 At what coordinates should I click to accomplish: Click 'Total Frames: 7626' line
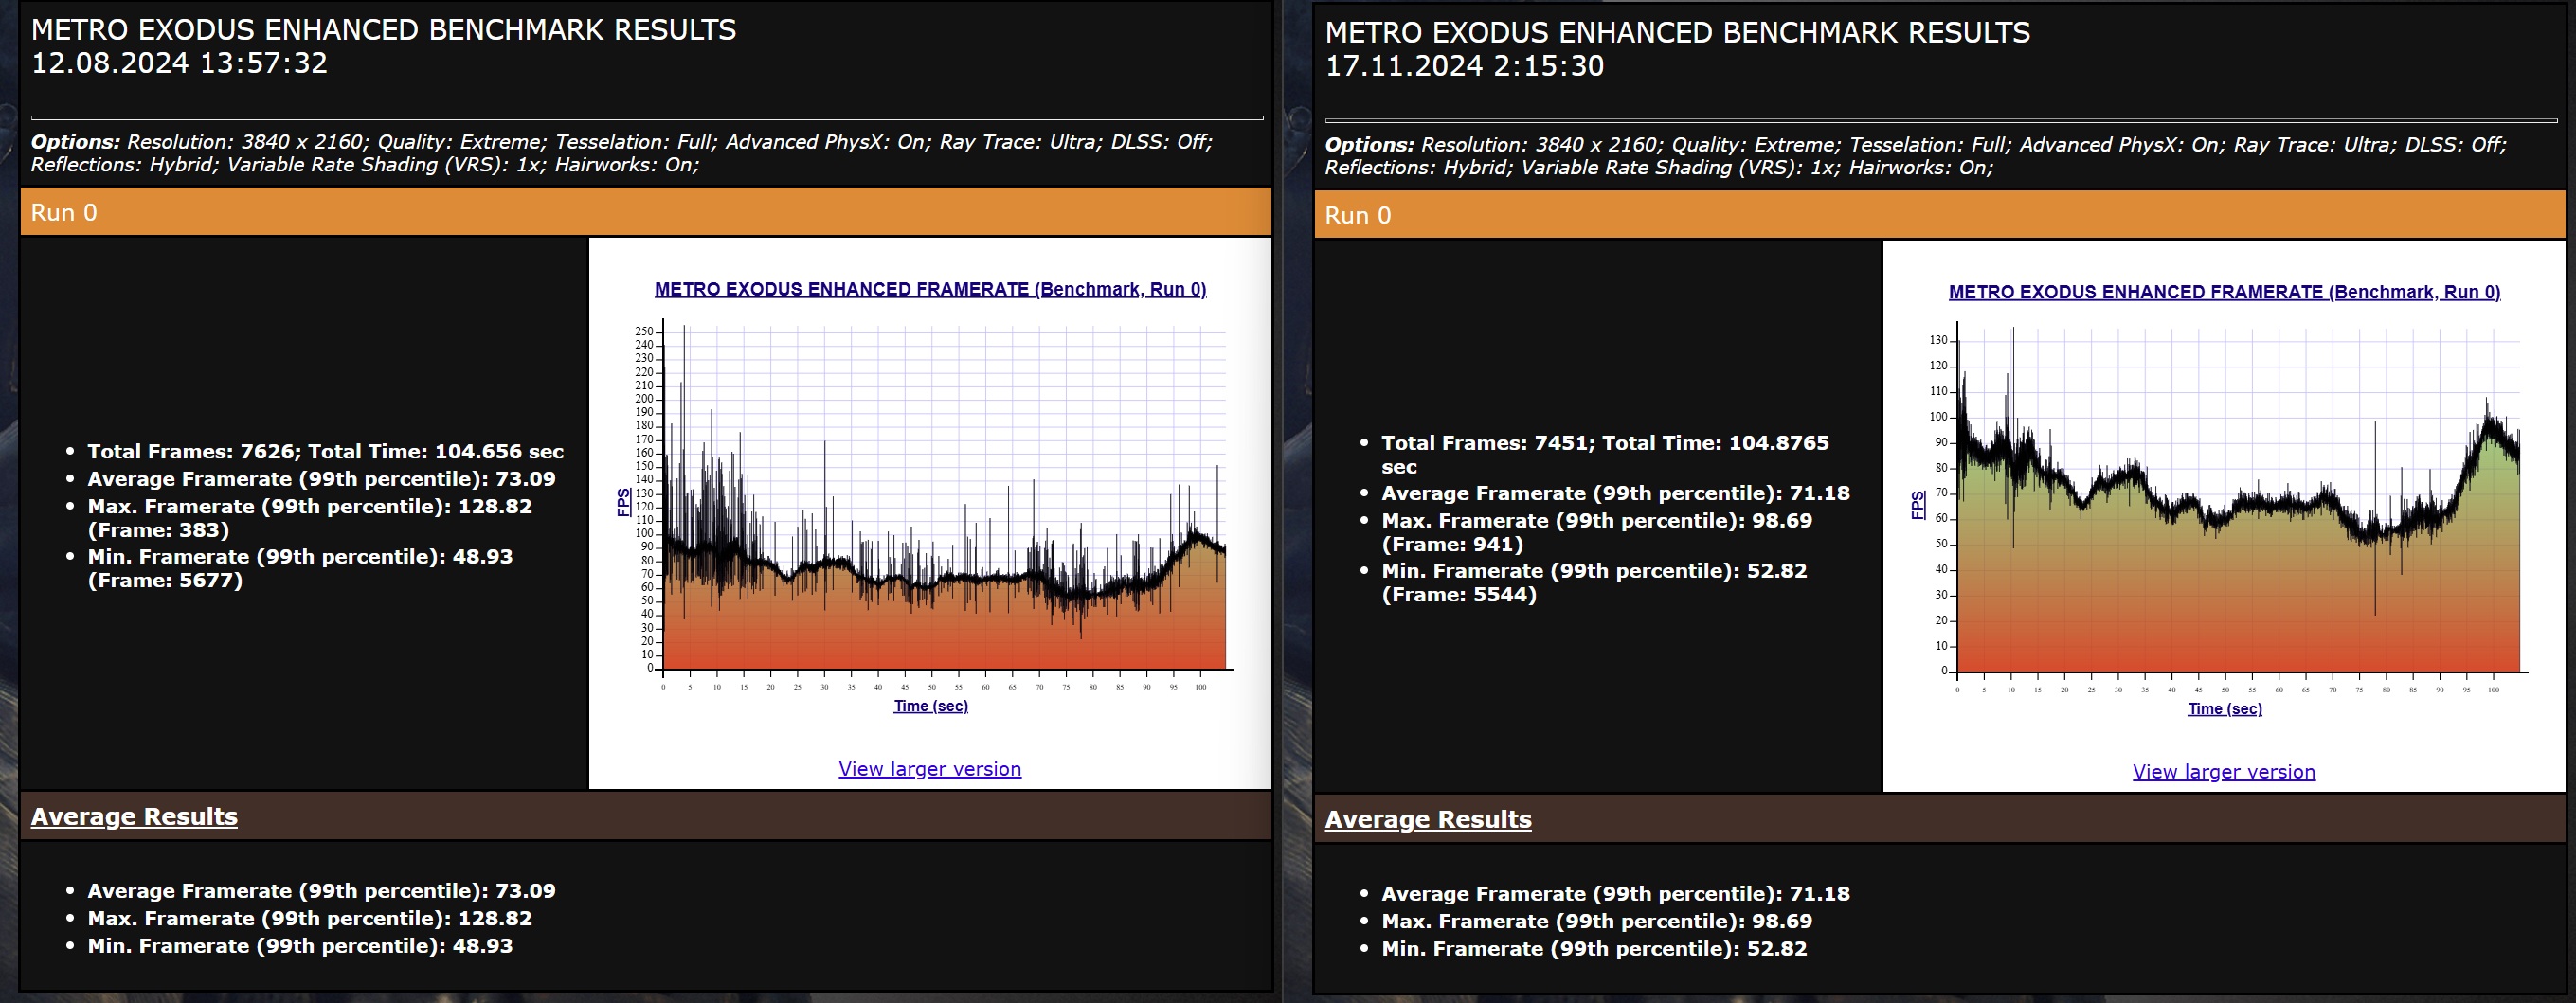(325, 451)
